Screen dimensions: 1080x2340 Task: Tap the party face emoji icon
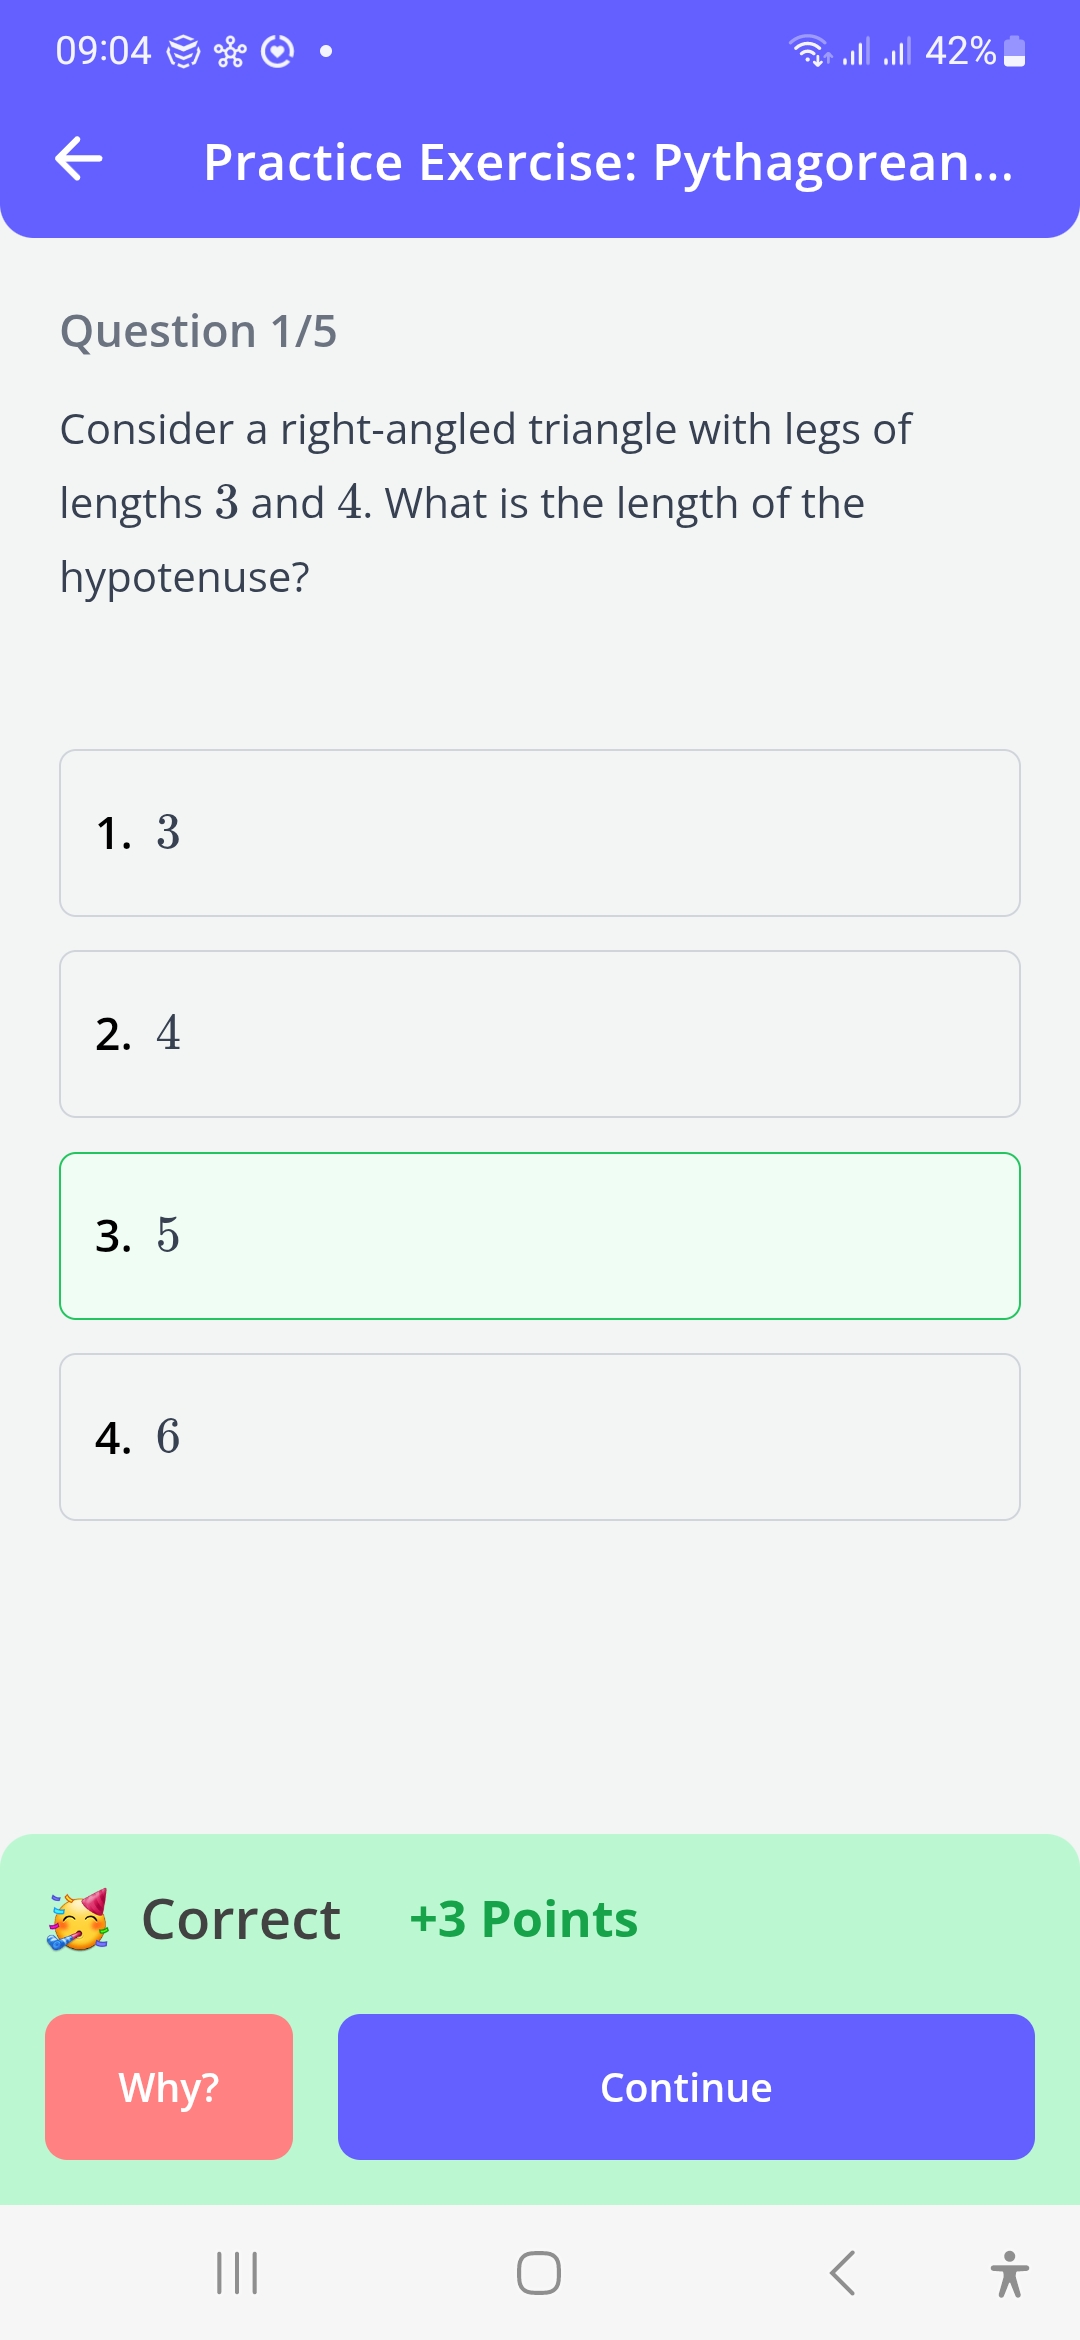click(x=78, y=1920)
